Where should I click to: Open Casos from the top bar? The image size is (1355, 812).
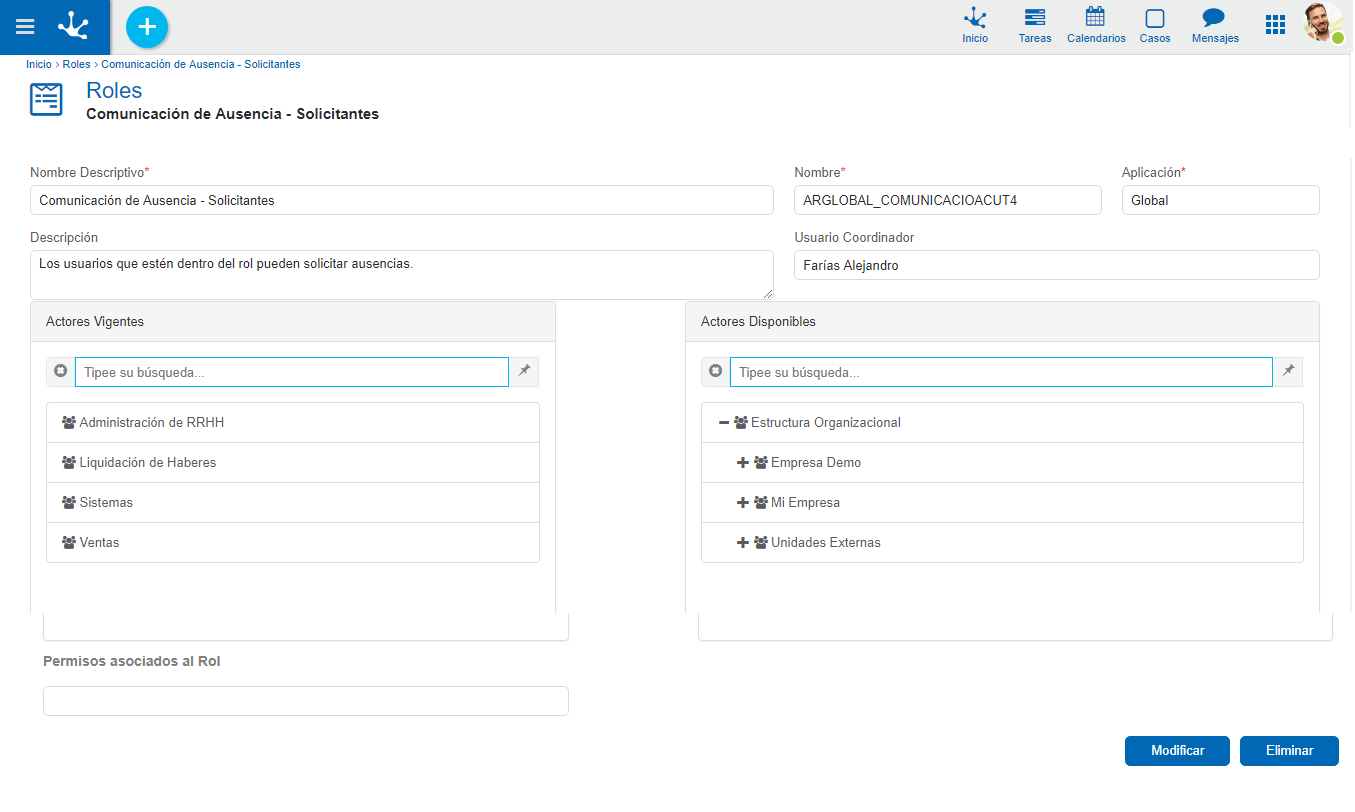[x=1155, y=27]
